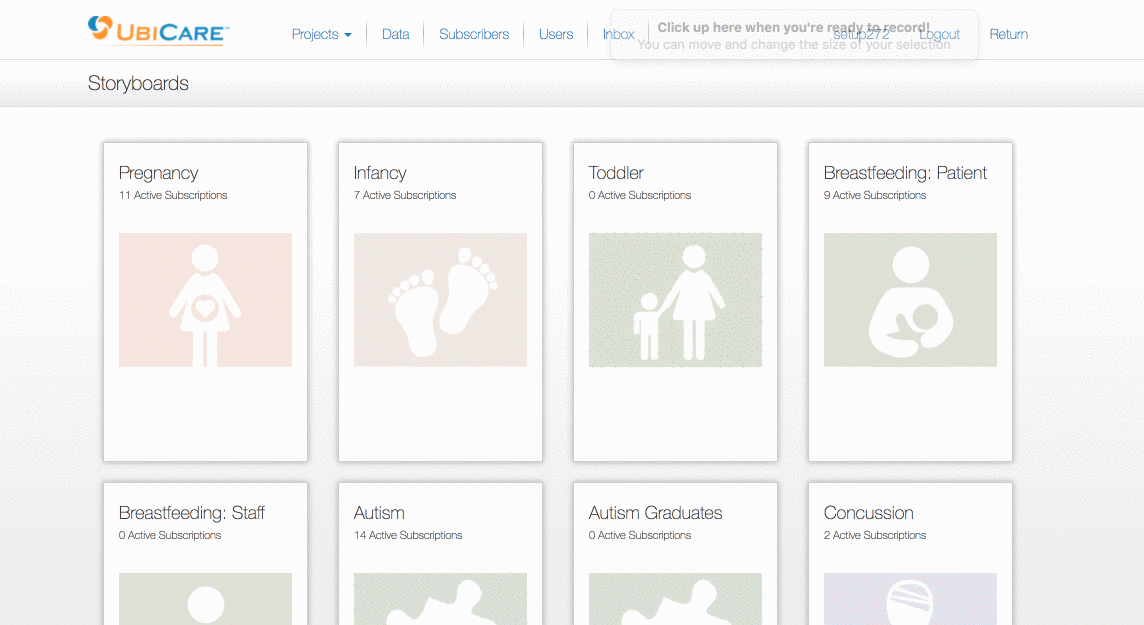Viewport: 1144px width, 625px height.
Task: Click the Autism card title
Action: tap(379, 513)
